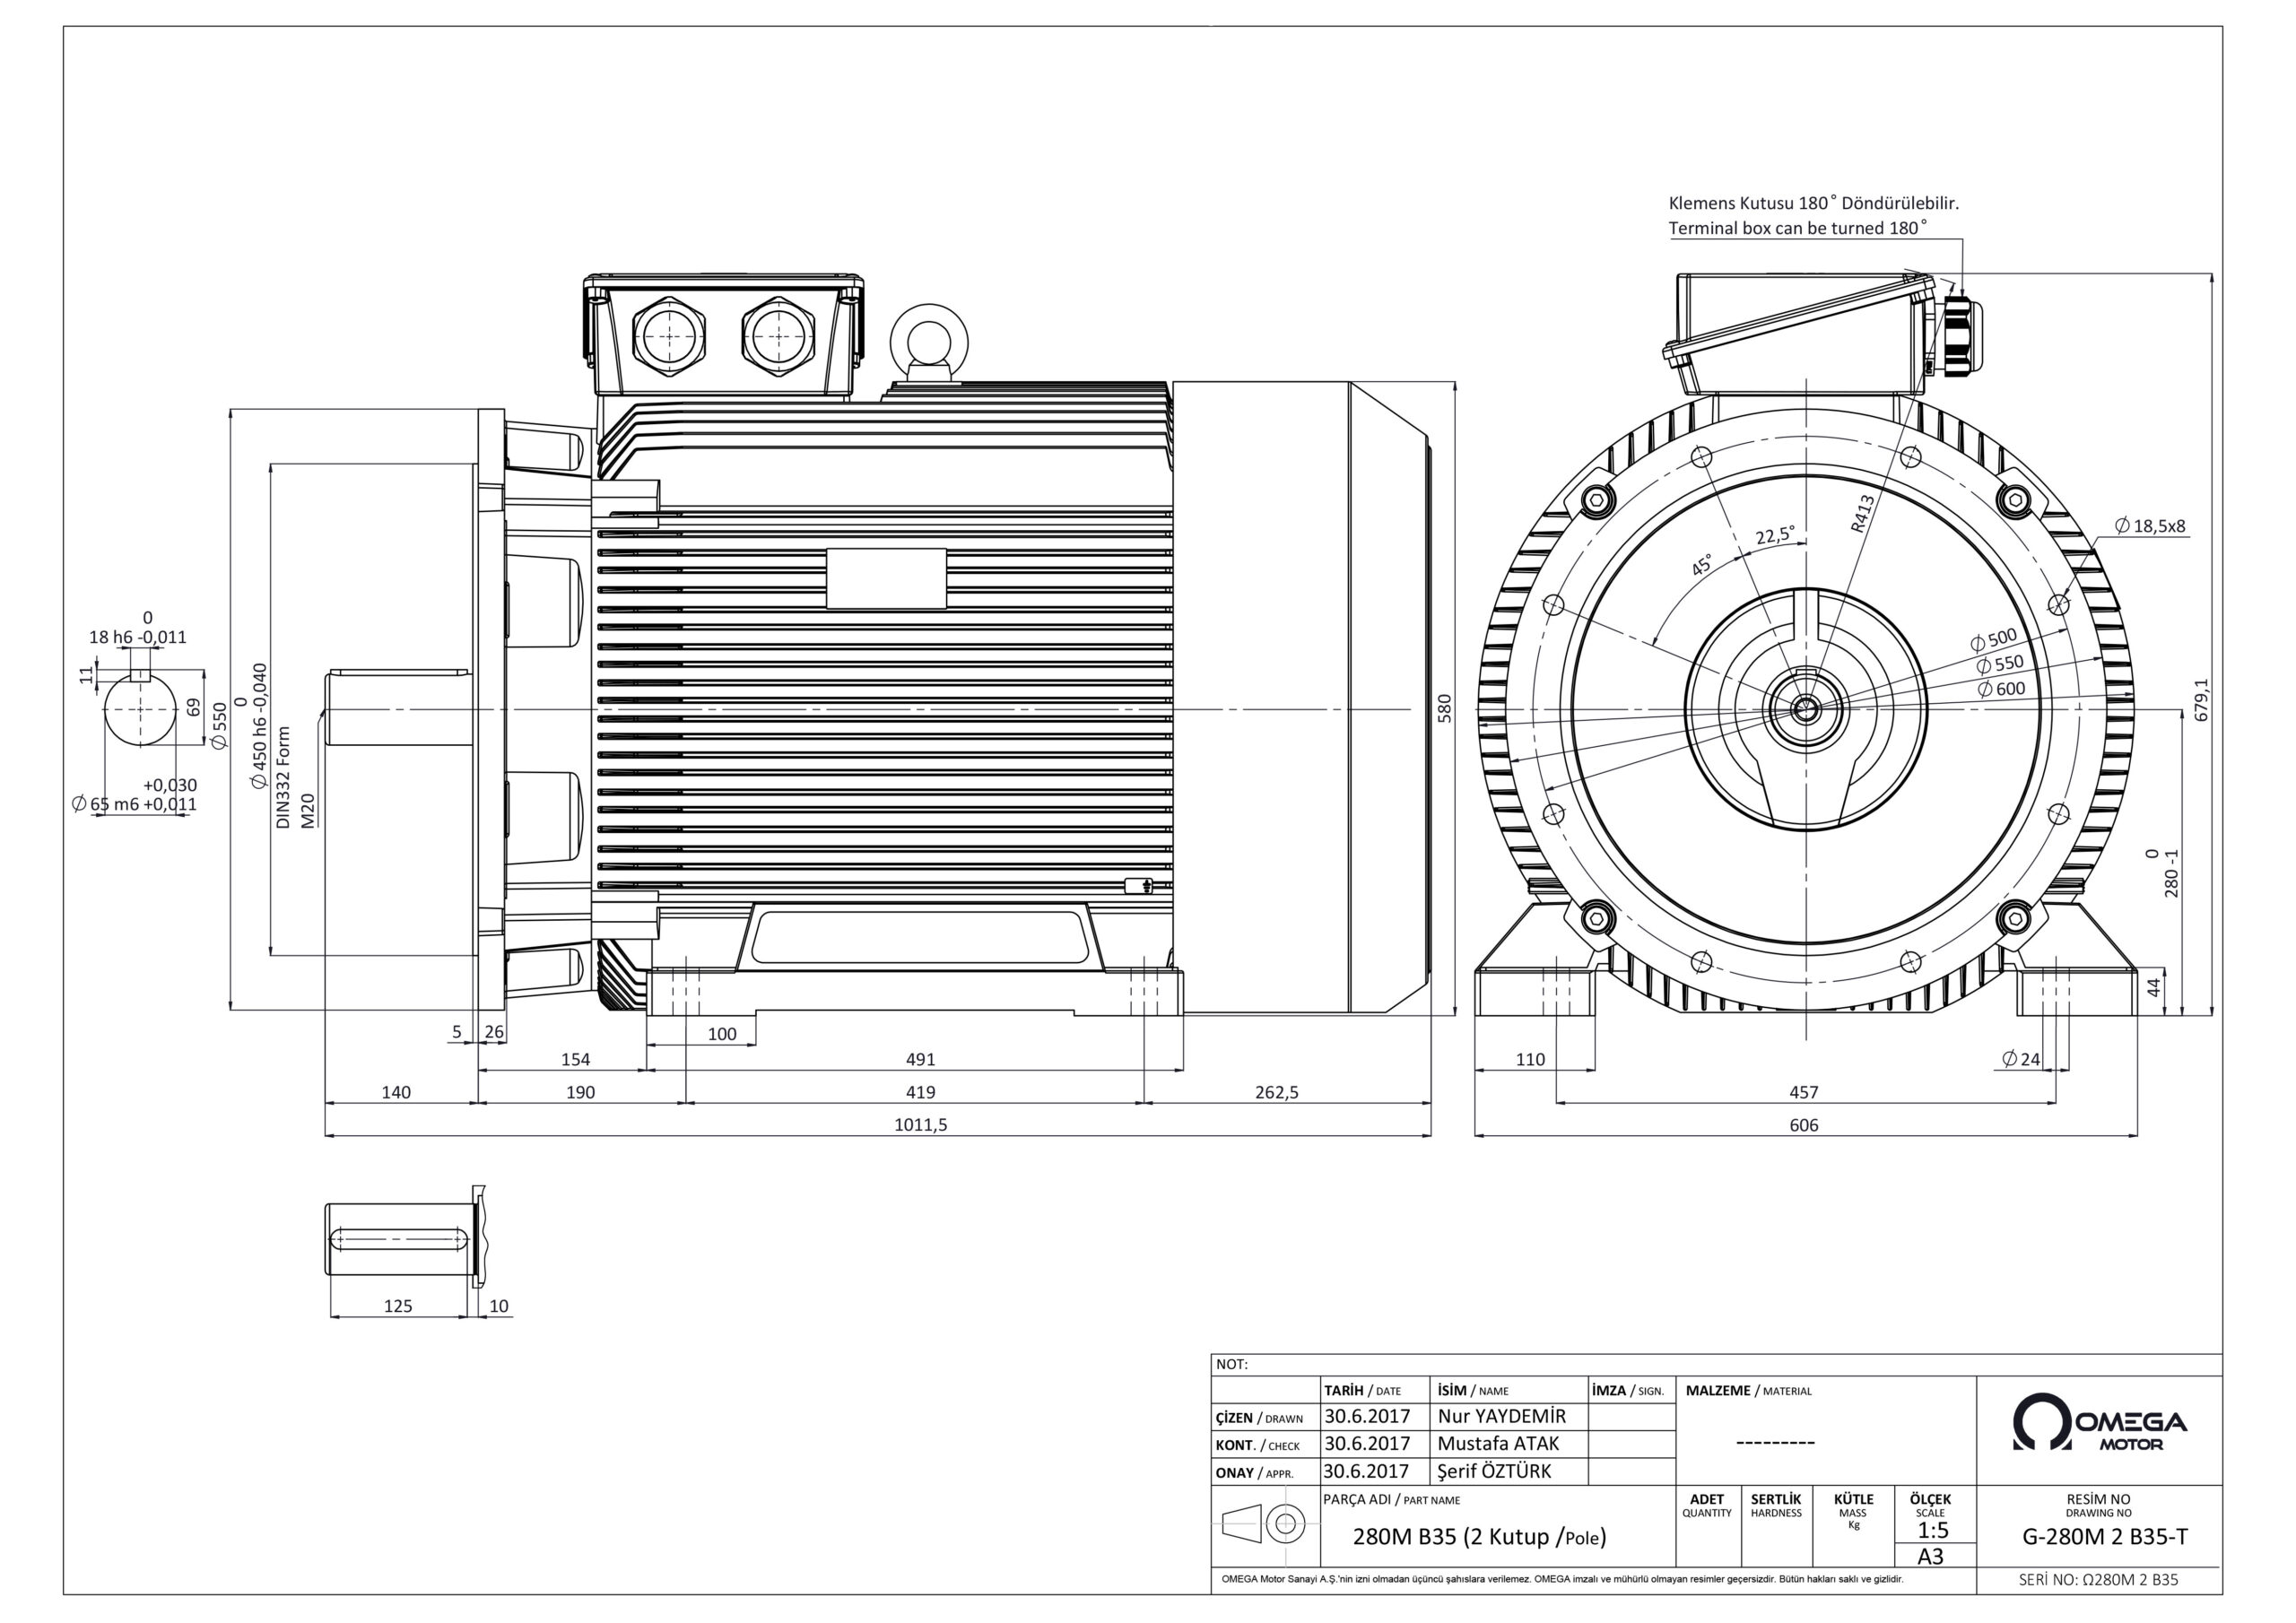This screenshot has height=1623, width=2296.
Task: Click the drawn-by name Nur YAYDEMİR
Action: point(1501,1417)
